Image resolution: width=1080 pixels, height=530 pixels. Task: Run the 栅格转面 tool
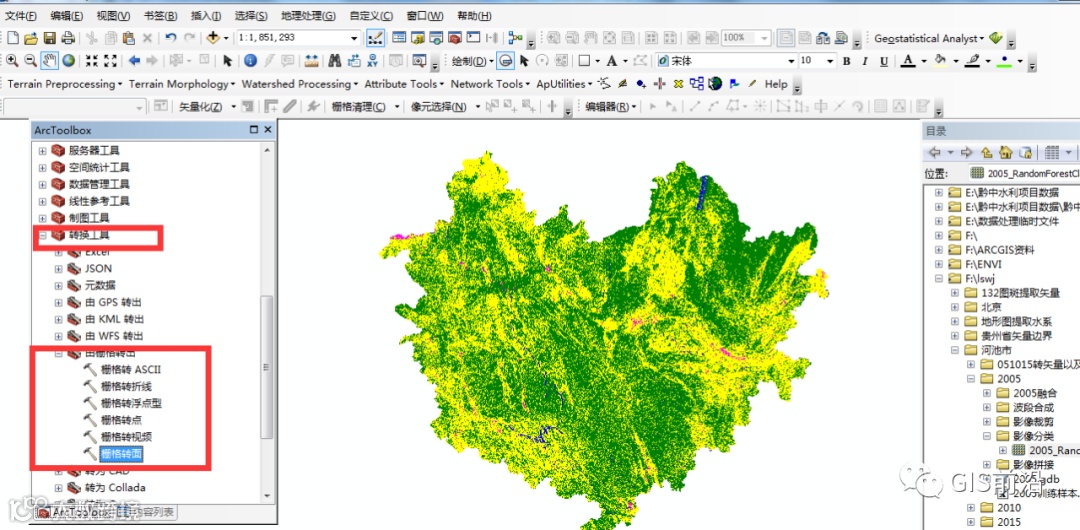tap(122, 454)
